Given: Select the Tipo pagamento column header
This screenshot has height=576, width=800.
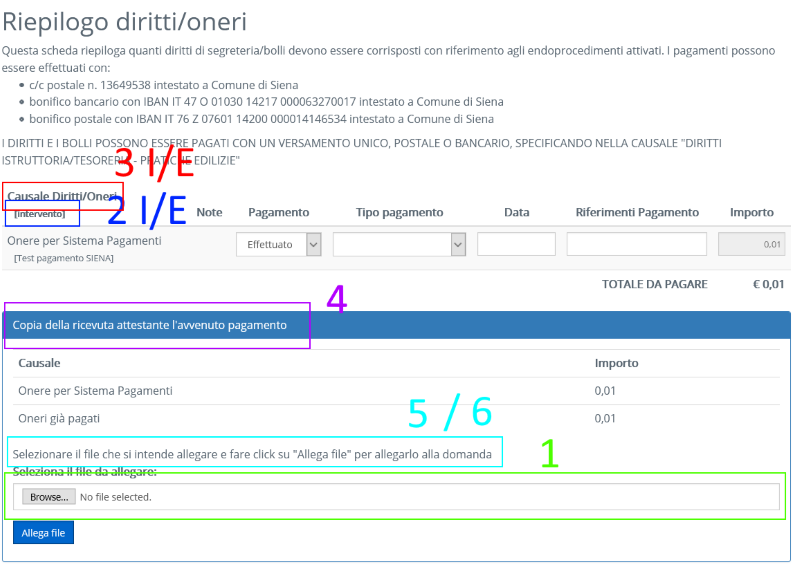Looking at the screenshot, I should tap(399, 212).
